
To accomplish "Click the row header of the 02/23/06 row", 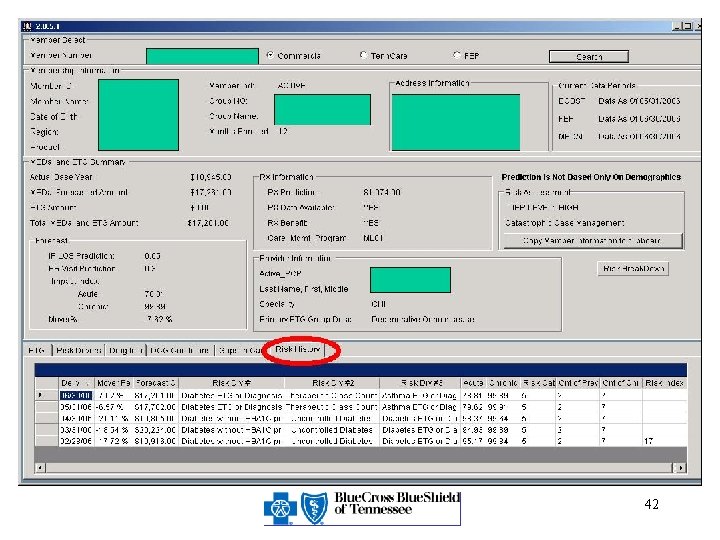I will point(47,441).
